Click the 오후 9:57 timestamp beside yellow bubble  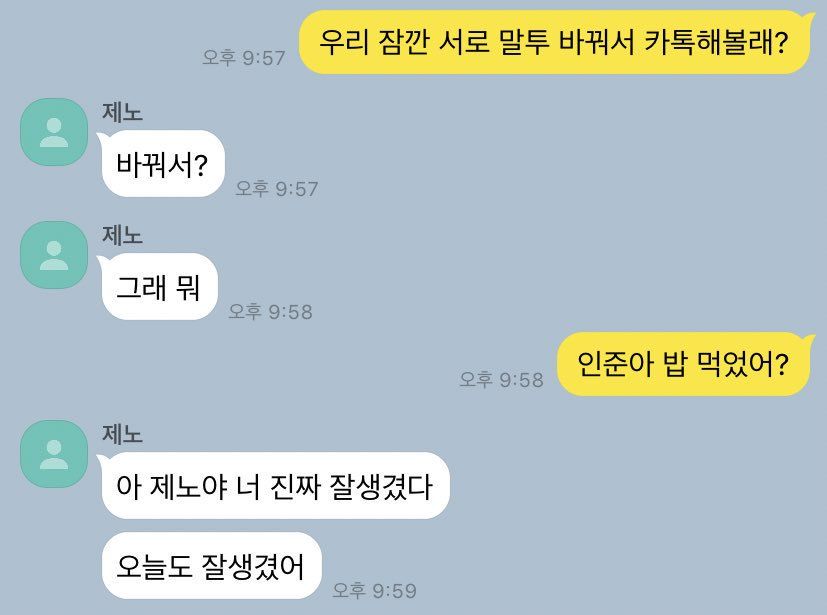coord(244,57)
